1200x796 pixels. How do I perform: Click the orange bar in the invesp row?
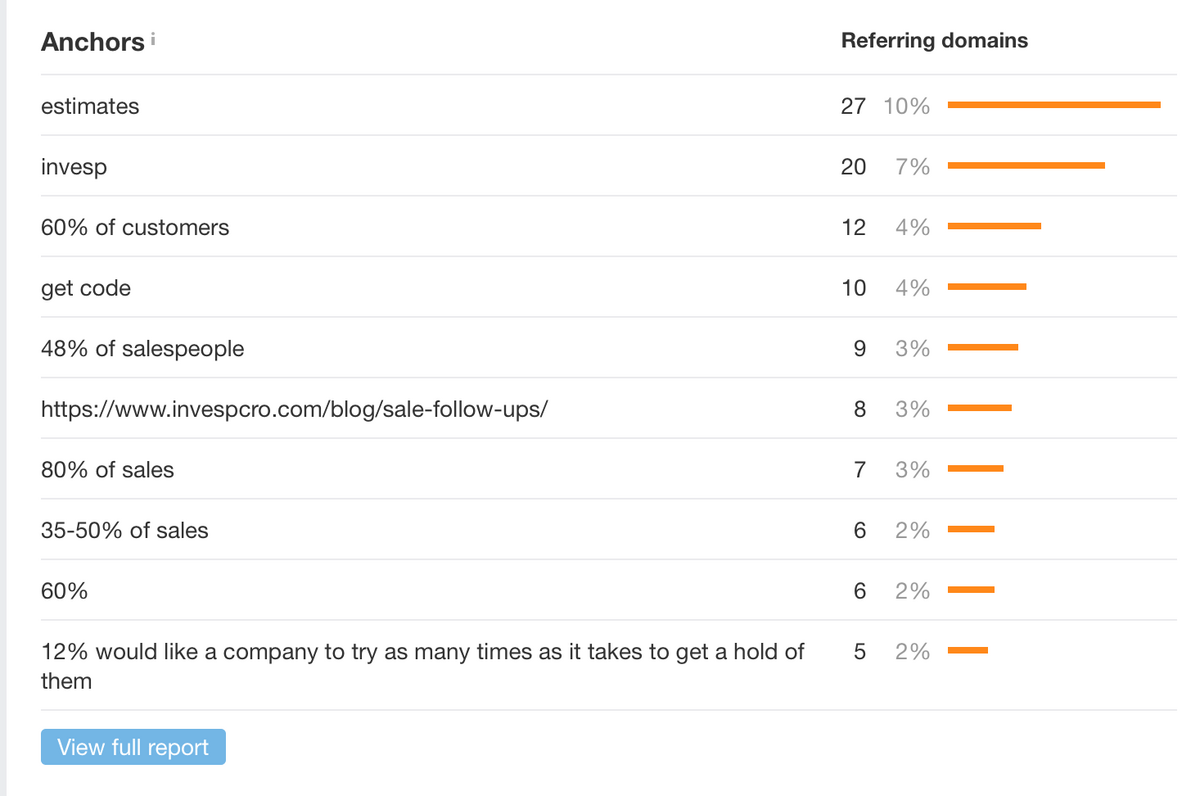(x=1026, y=166)
